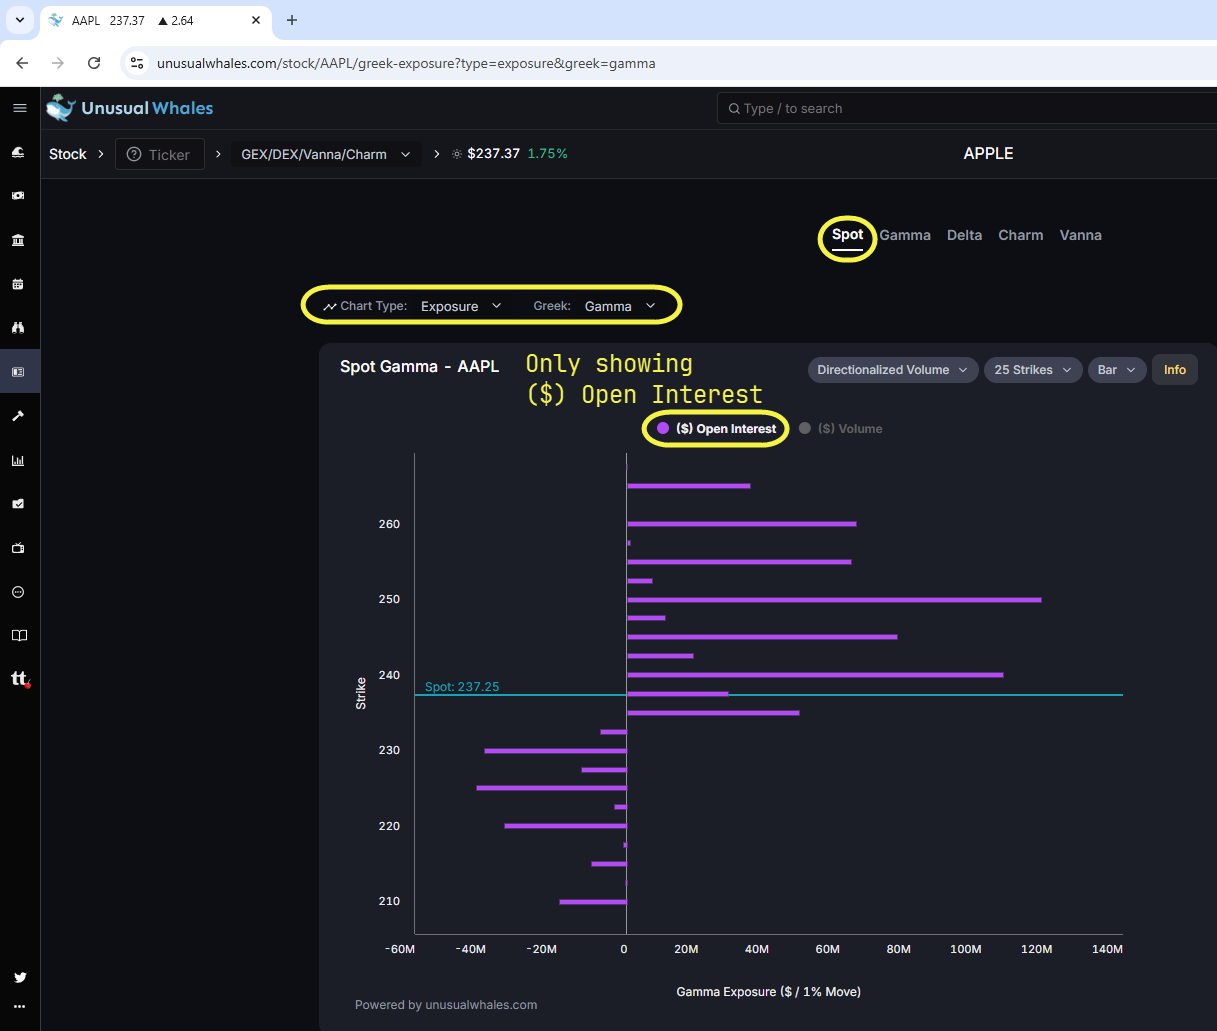Open the TV sidebar icon
The image size is (1217, 1031).
click(x=18, y=548)
